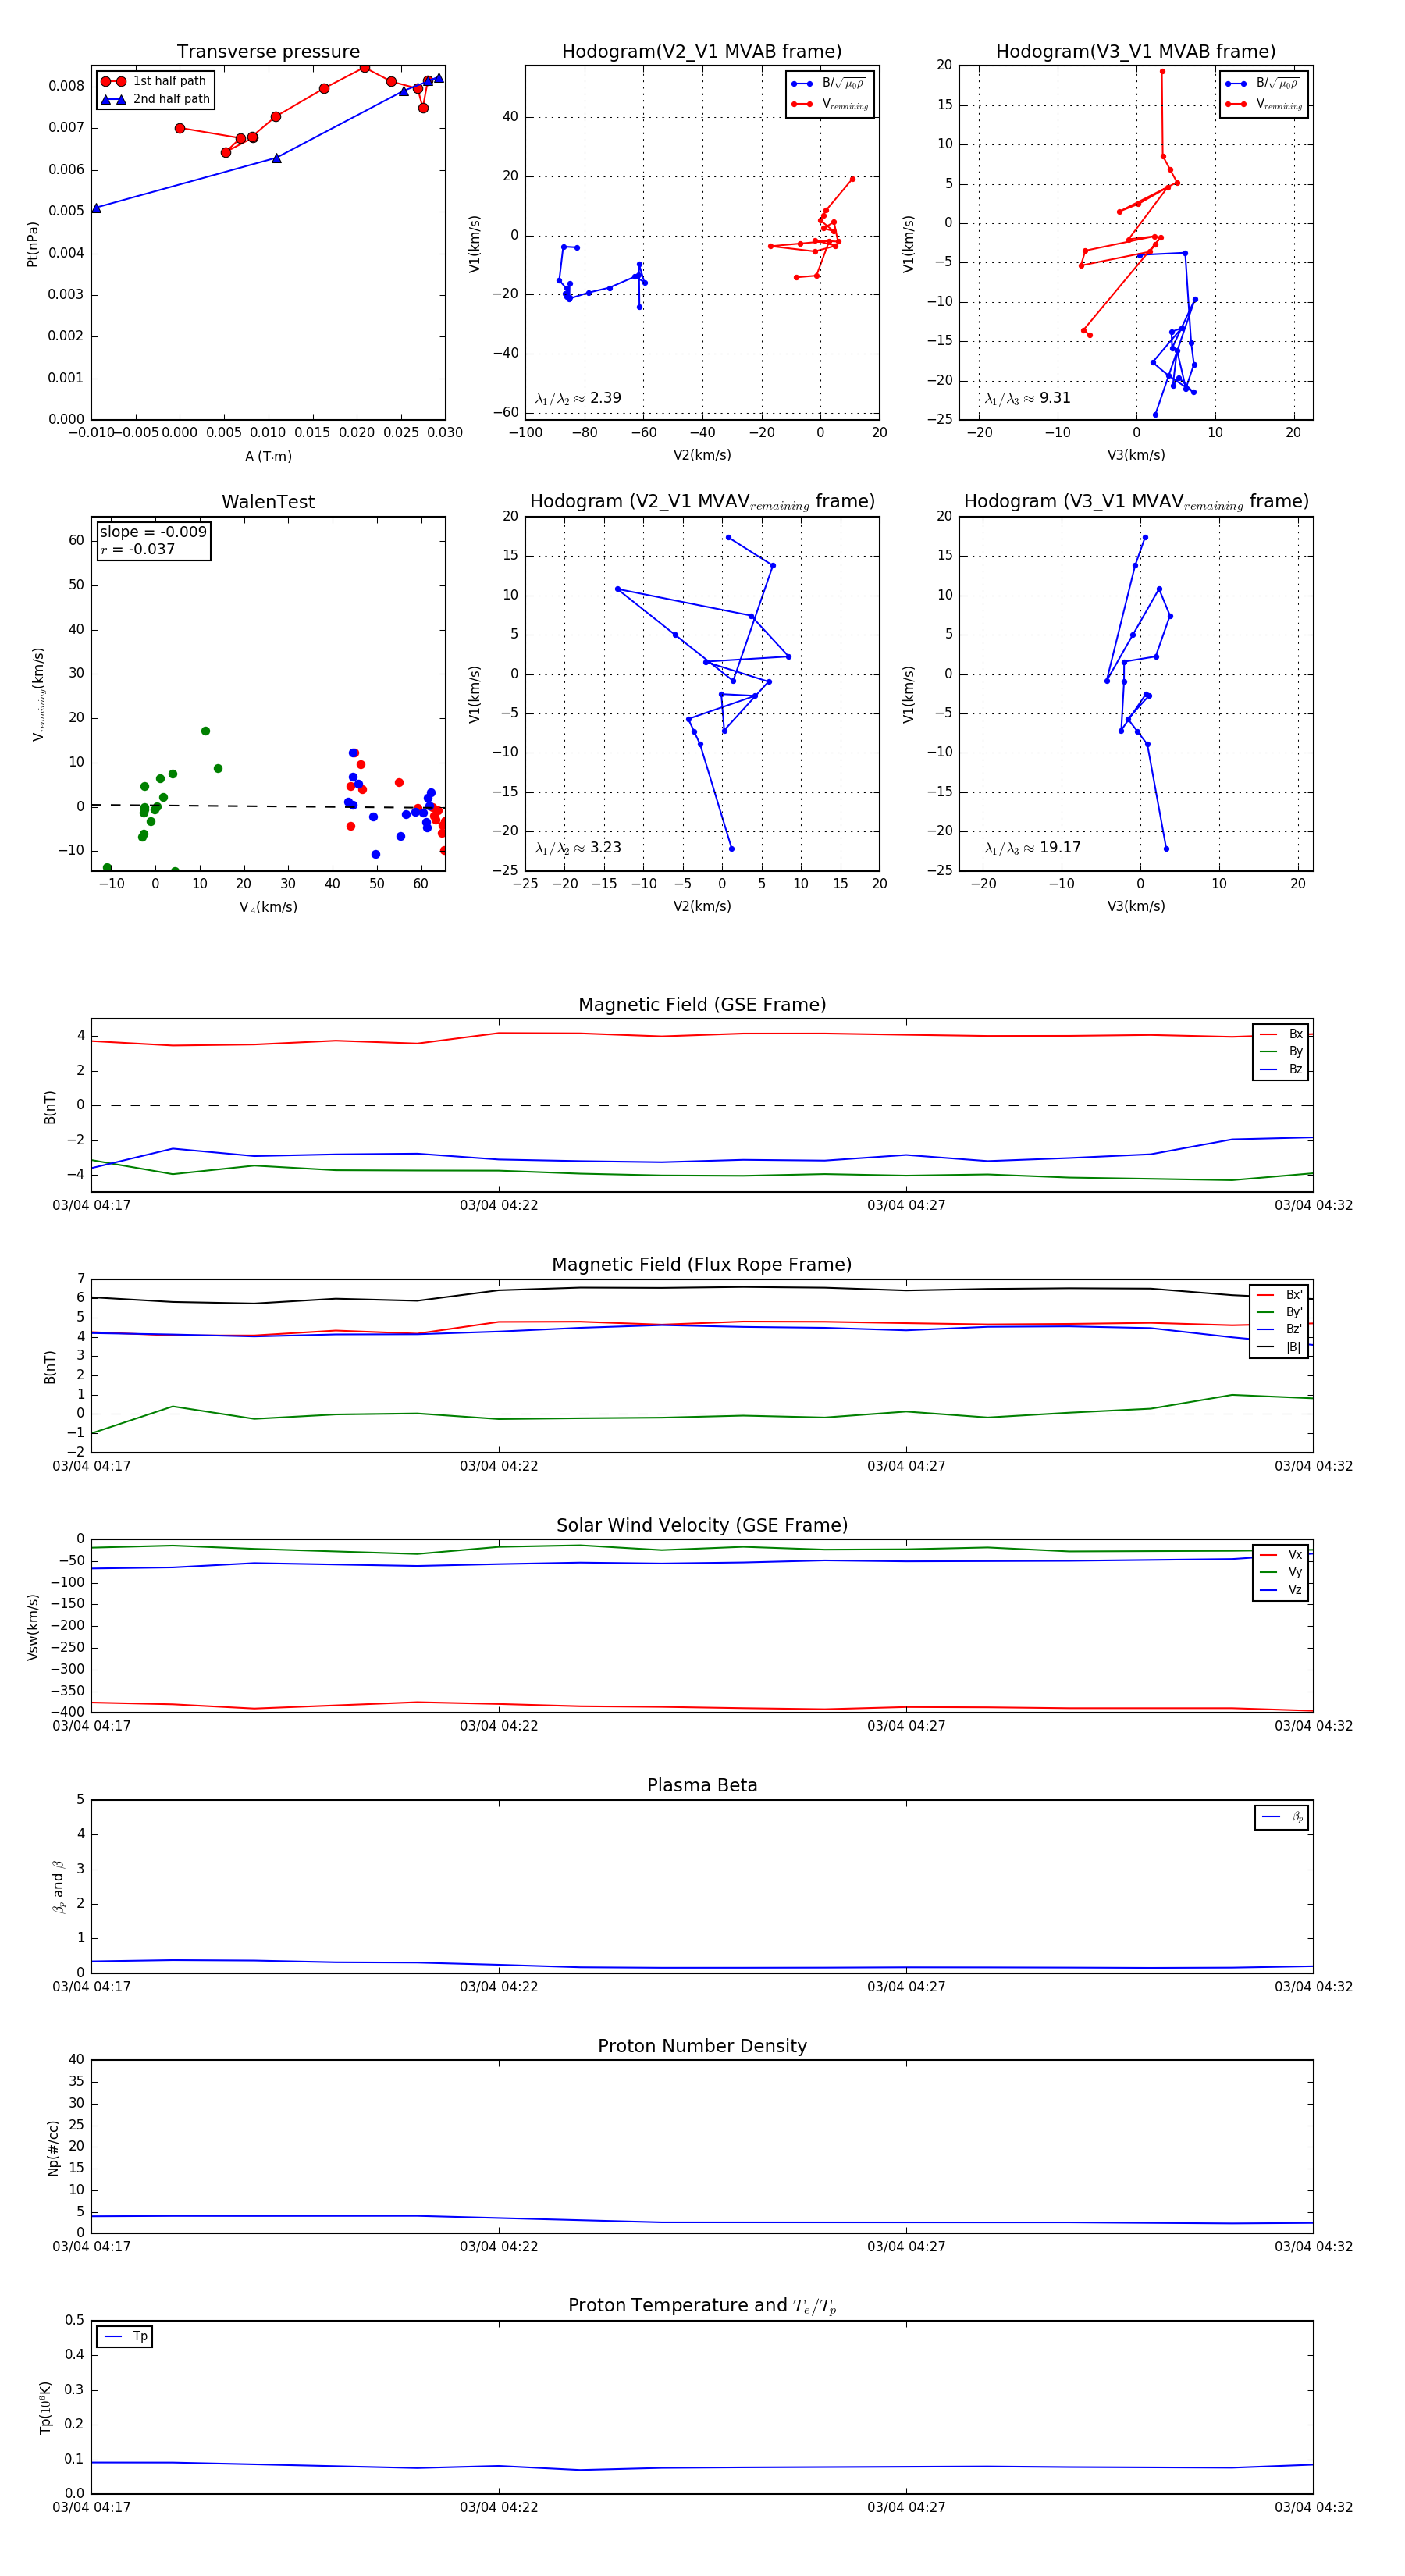Click "Vremaining" legend entry in V3_V1 MVAB hodogram
Image resolution: width=1405 pixels, height=2576 pixels.
1264,104
